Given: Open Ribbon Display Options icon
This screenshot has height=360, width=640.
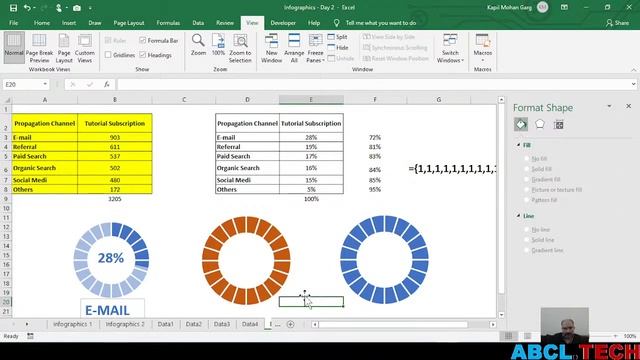Looking at the screenshot, I should tap(564, 7).
